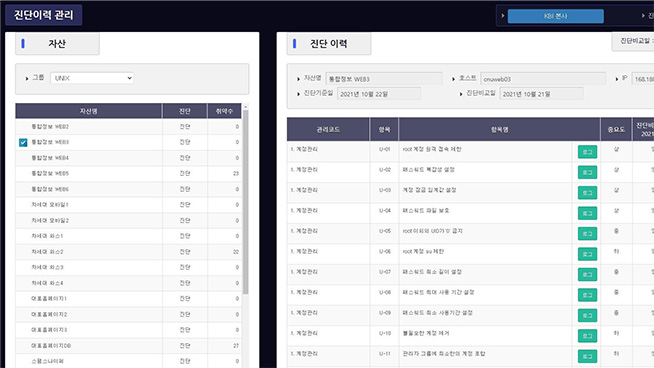Select the 진단 이력 panel heading
The width and height of the screenshot is (654, 368).
coord(329,43)
